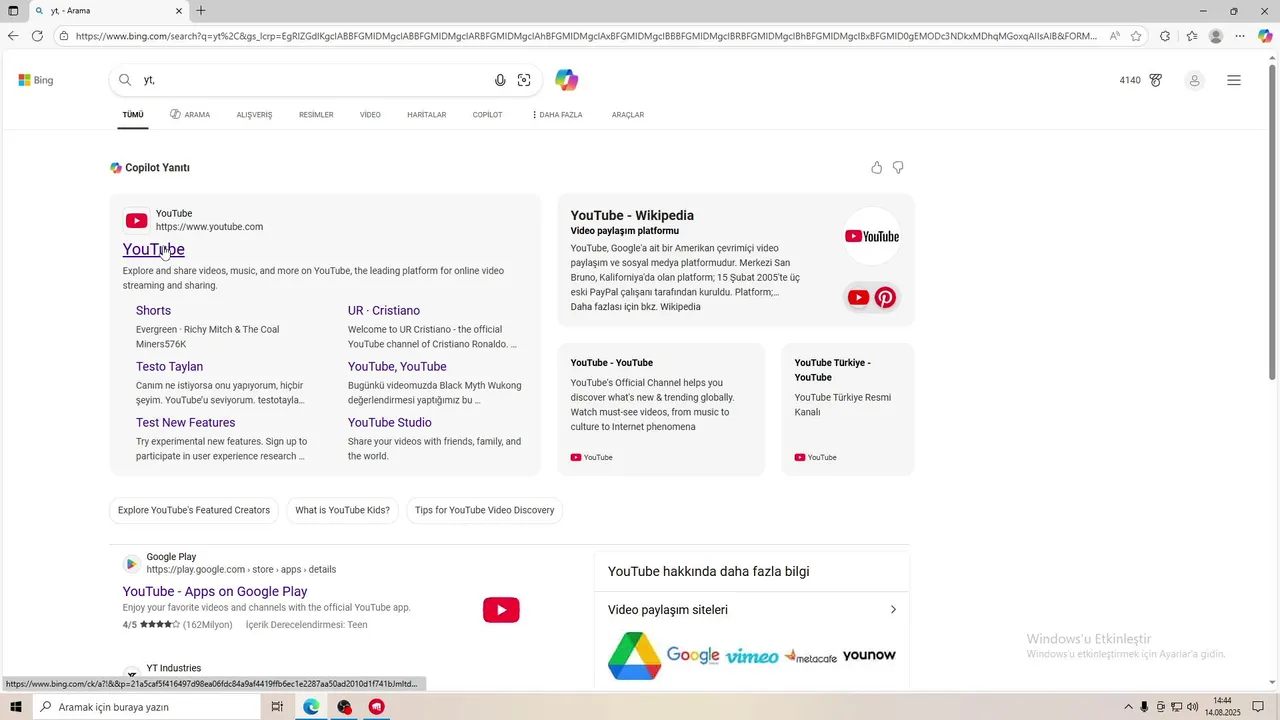Open the Shorts sublink
1280x720 pixels.
(x=153, y=311)
